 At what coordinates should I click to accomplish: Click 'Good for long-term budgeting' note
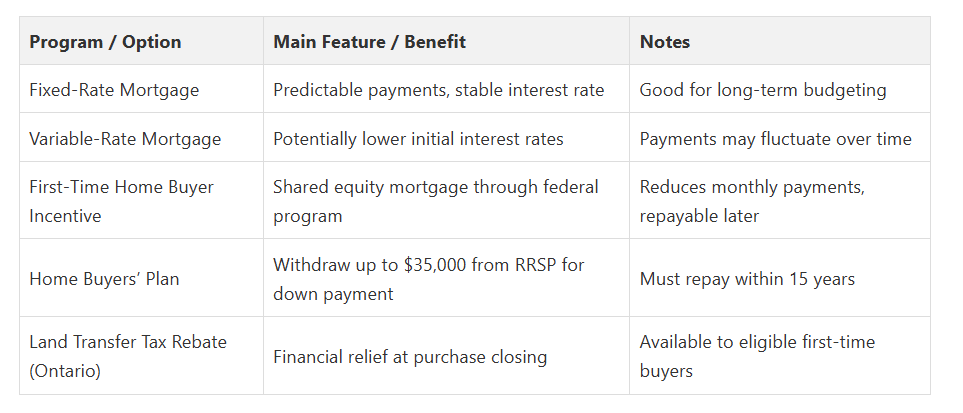tap(763, 90)
